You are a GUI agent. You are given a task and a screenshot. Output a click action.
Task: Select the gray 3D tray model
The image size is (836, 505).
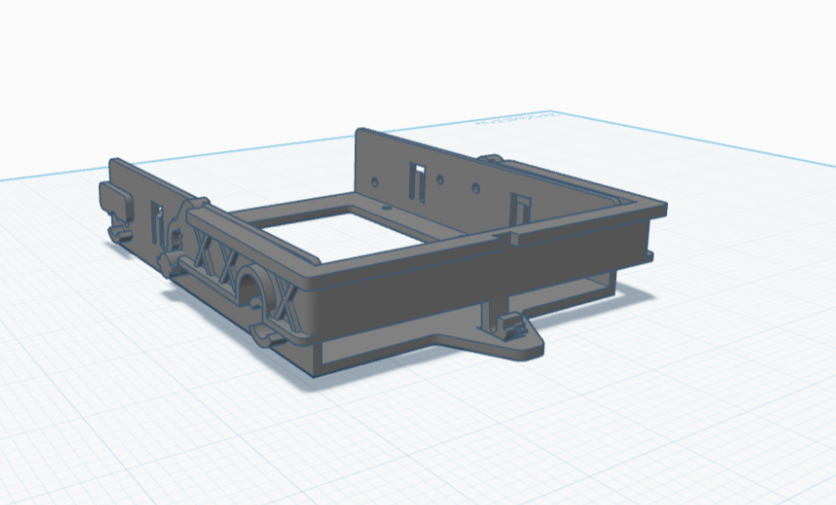[x=400, y=290]
